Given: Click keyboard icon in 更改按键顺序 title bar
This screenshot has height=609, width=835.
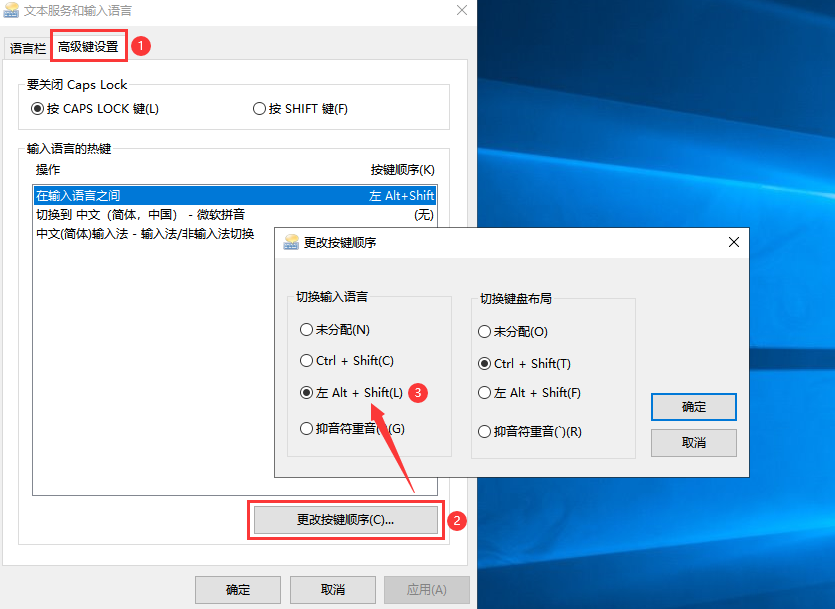Looking at the screenshot, I should pos(292,242).
